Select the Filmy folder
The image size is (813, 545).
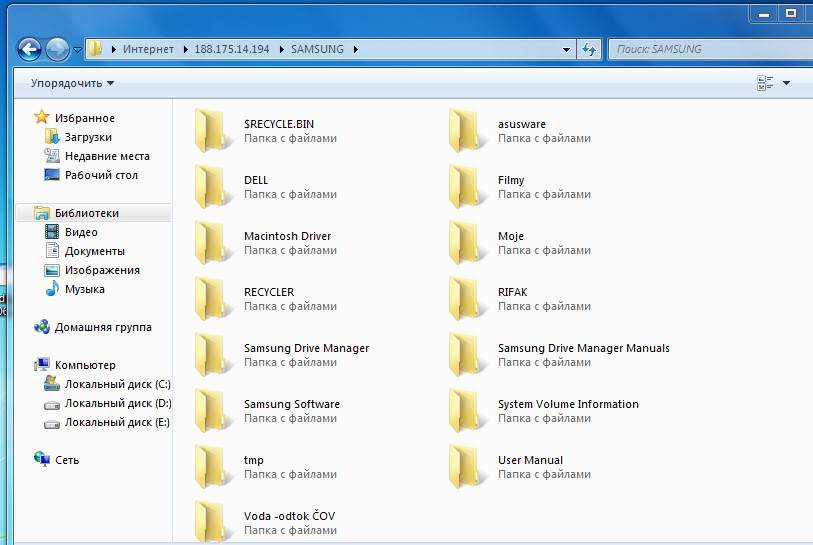tap(510, 181)
